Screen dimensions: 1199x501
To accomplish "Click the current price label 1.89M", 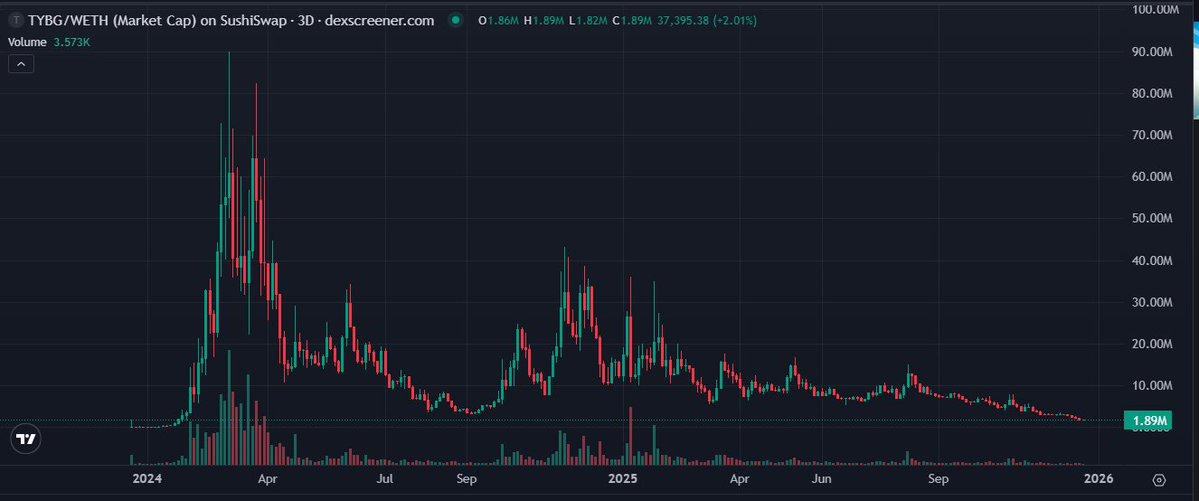I will tap(1149, 421).
